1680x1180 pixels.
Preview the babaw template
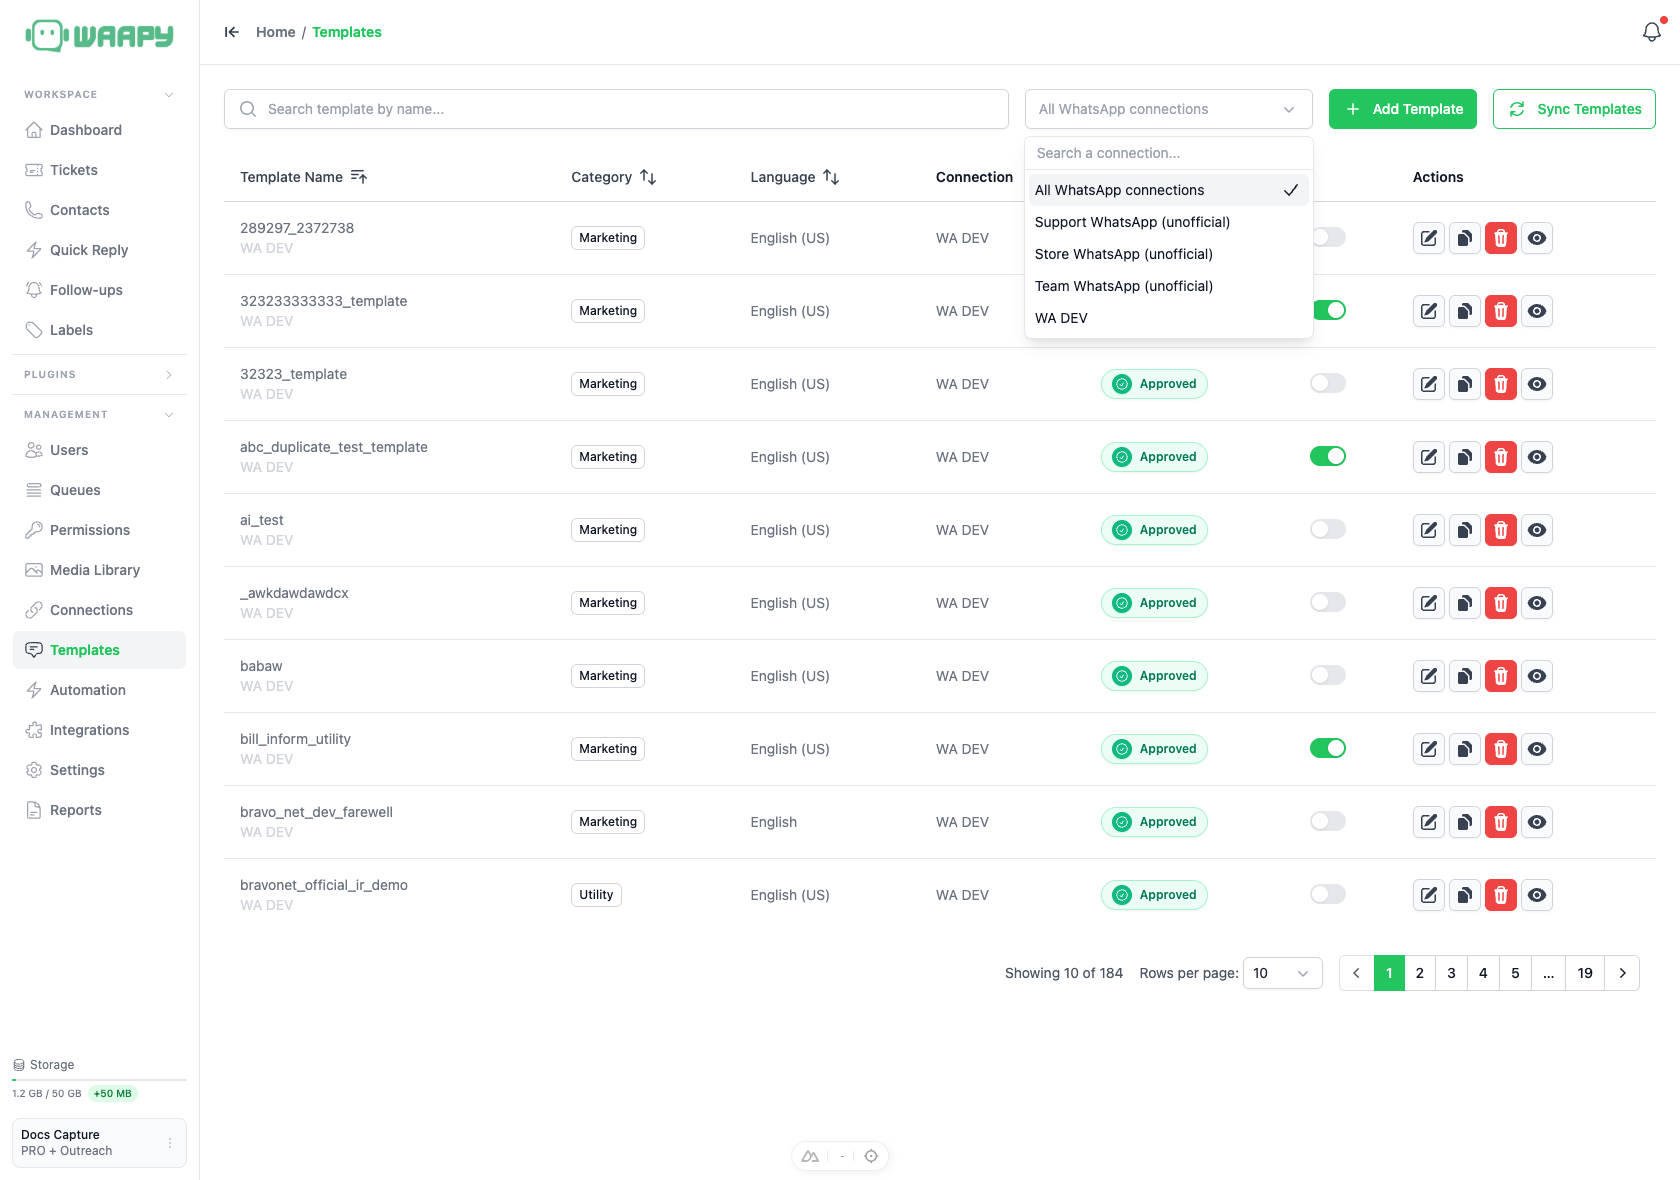[x=1537, y=676]
